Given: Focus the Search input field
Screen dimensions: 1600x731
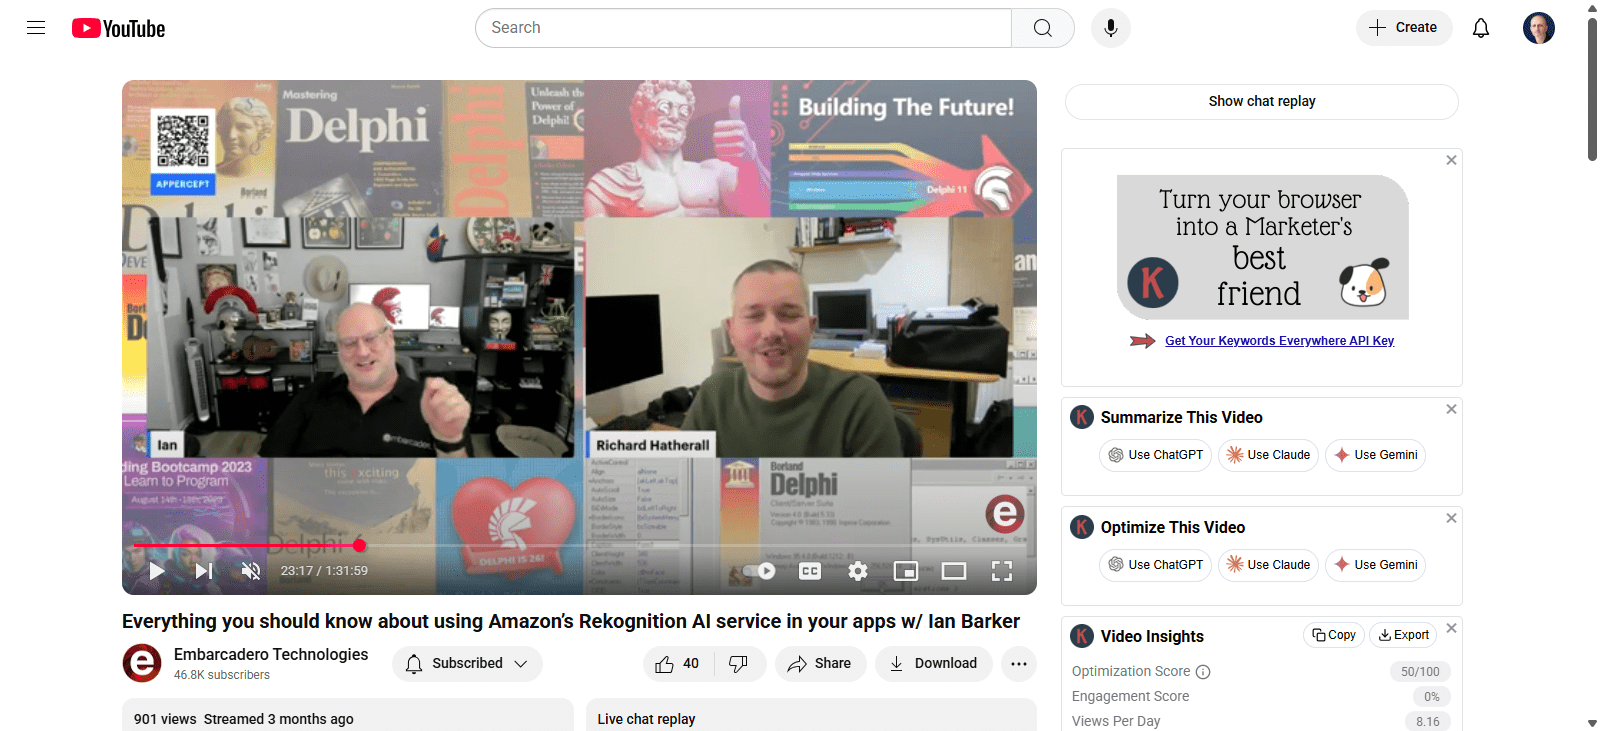Looking at the screenshot, I should coord(744,28).
